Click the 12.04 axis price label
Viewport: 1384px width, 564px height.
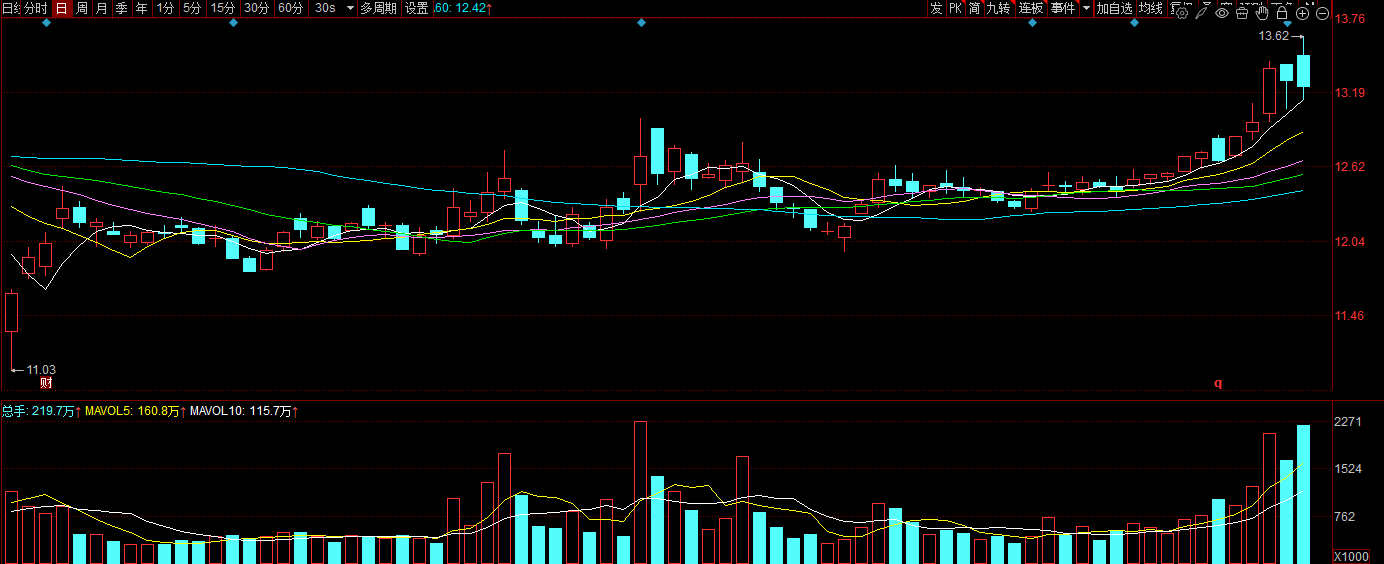click(x=1351, y=241)
